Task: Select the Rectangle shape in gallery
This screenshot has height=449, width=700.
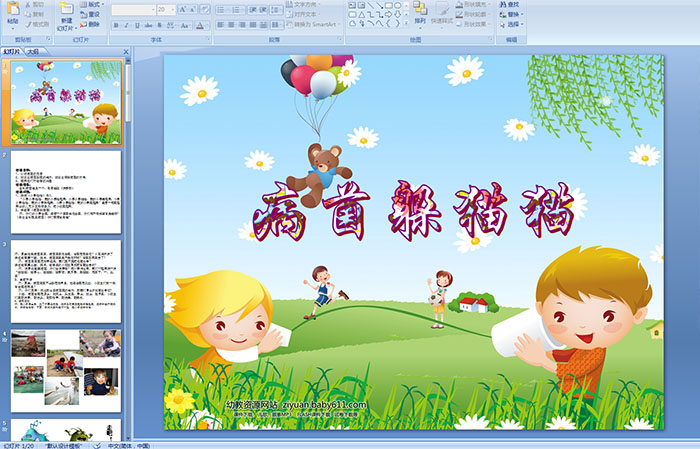Action: tap(389, 5)
